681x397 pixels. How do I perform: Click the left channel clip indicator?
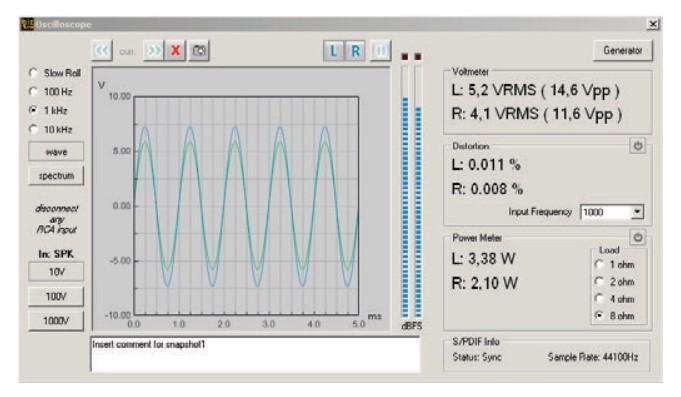pyautogui.click(x=405, y=57)
